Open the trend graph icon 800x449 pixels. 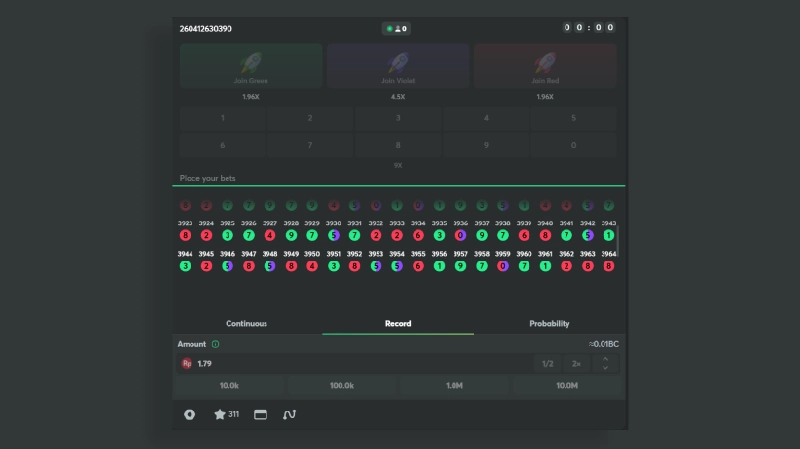click(x=290, y=414)
